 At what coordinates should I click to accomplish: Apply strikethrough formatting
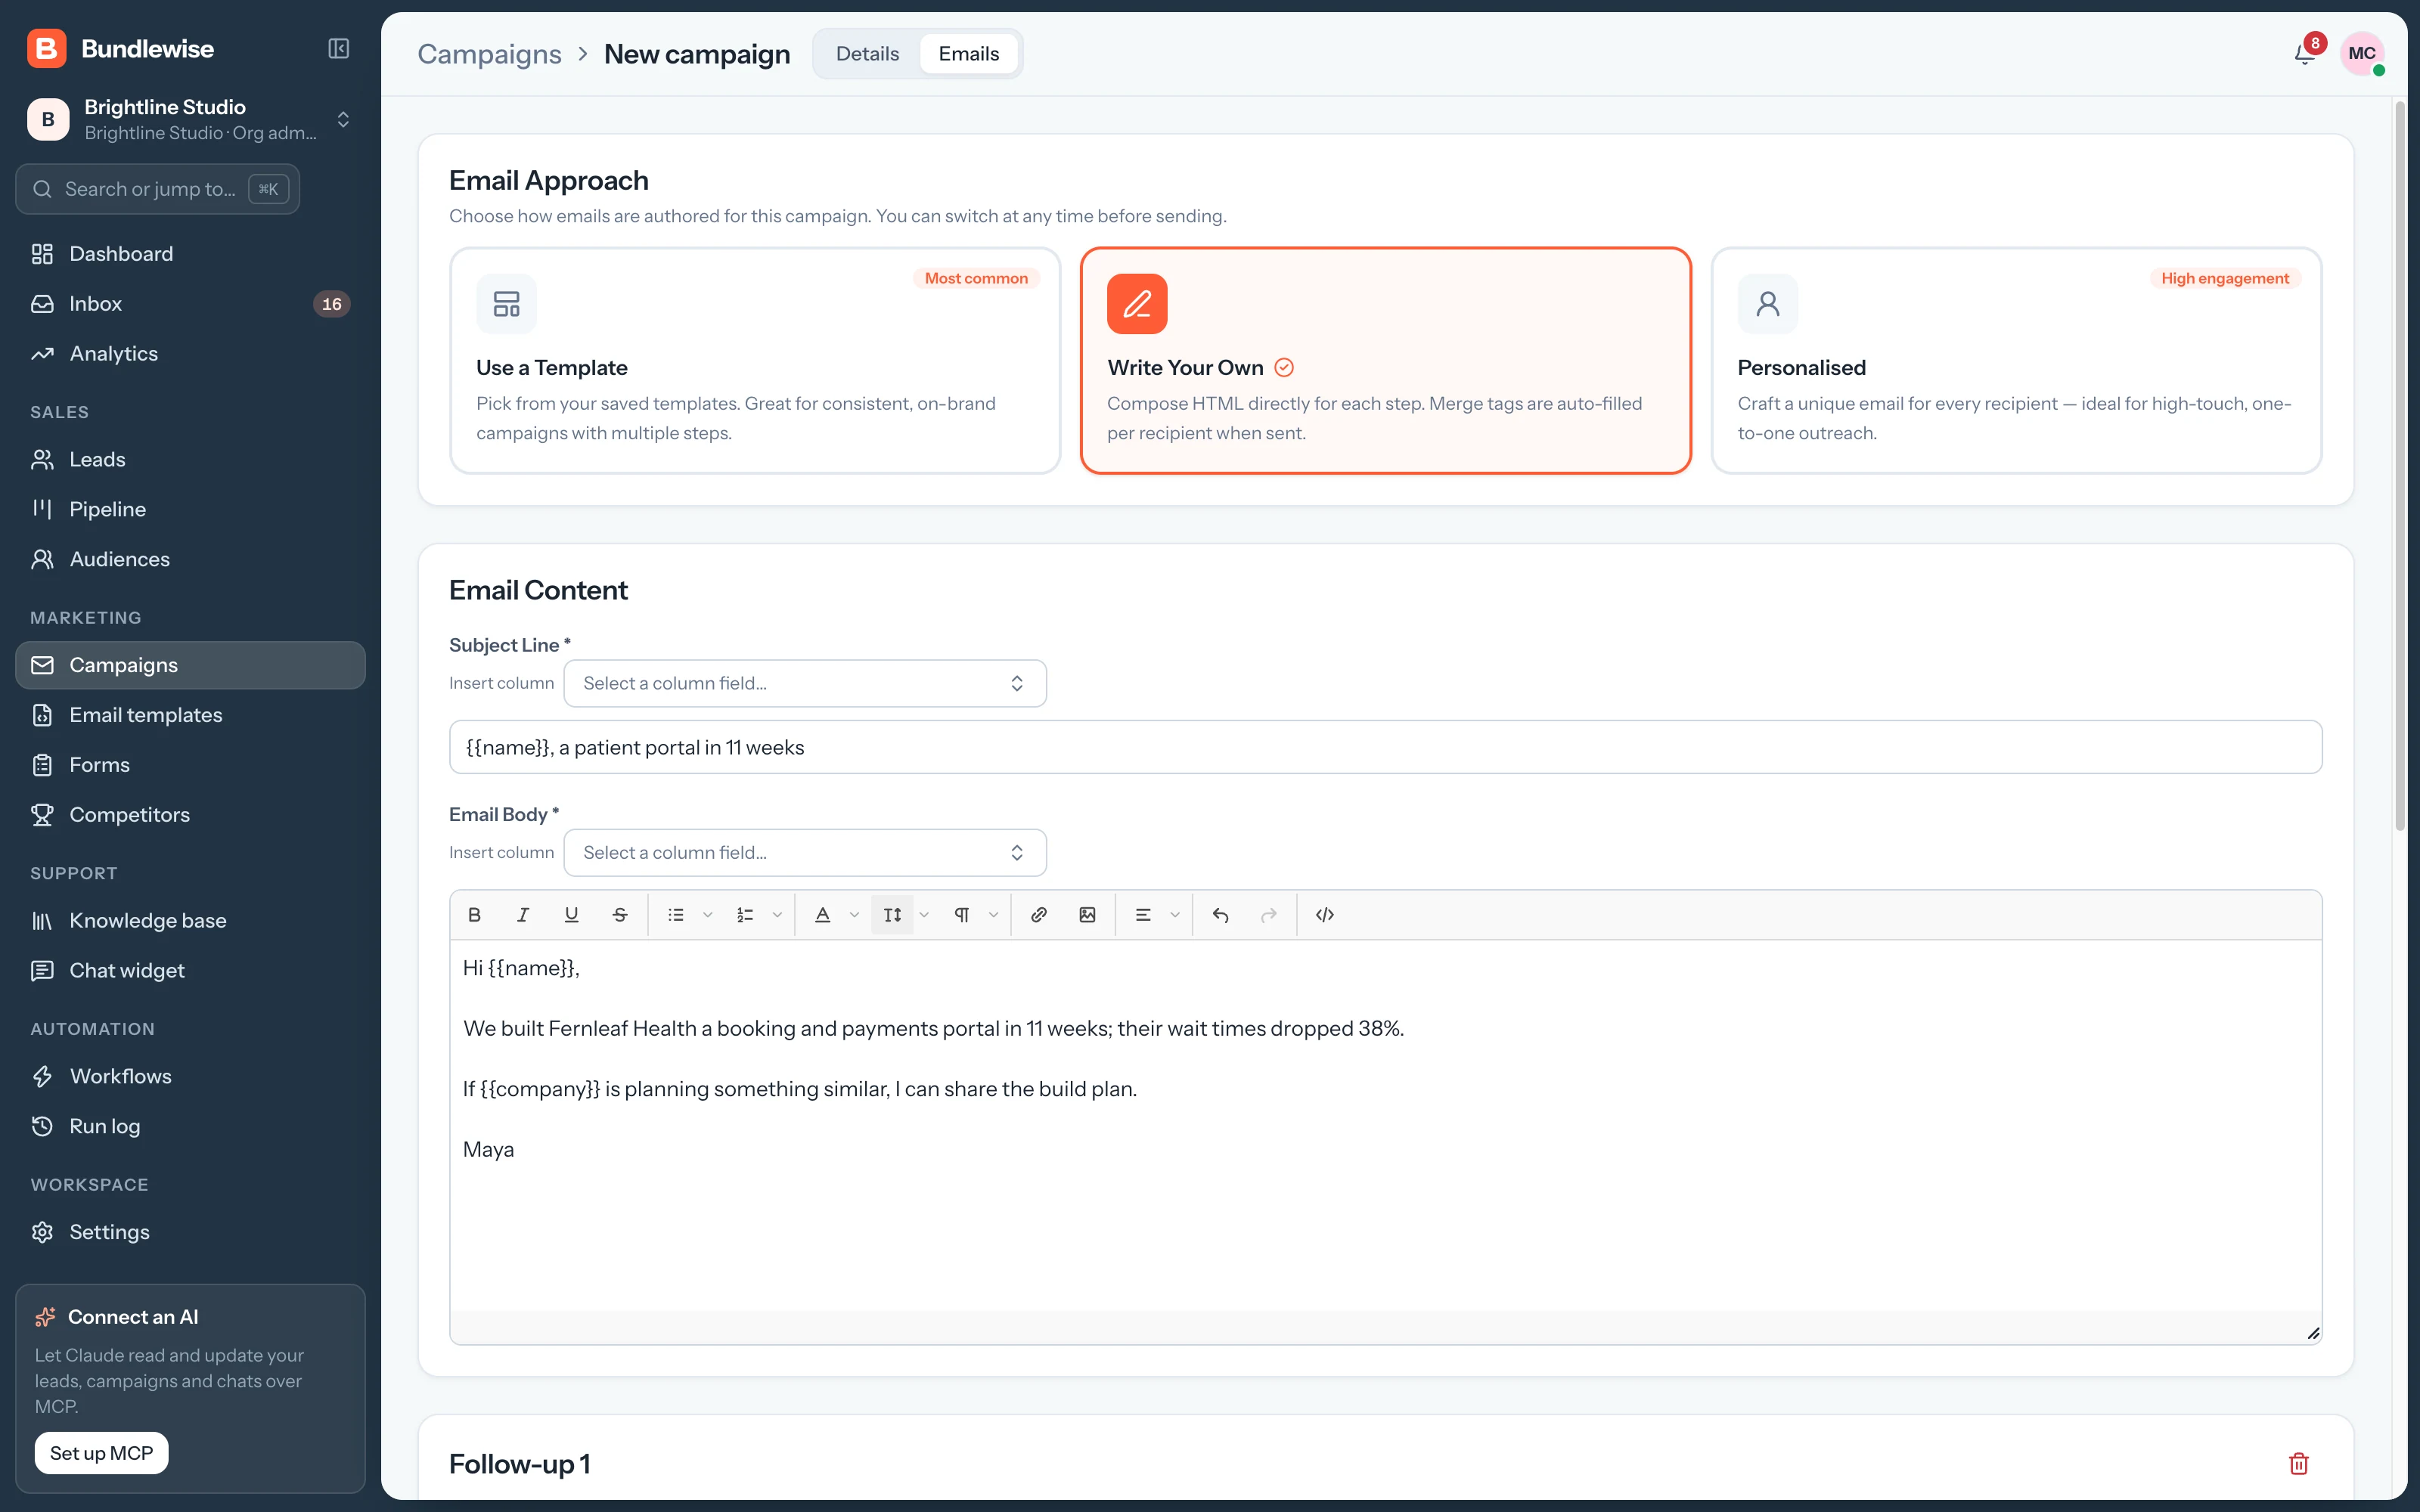[620, 914]
